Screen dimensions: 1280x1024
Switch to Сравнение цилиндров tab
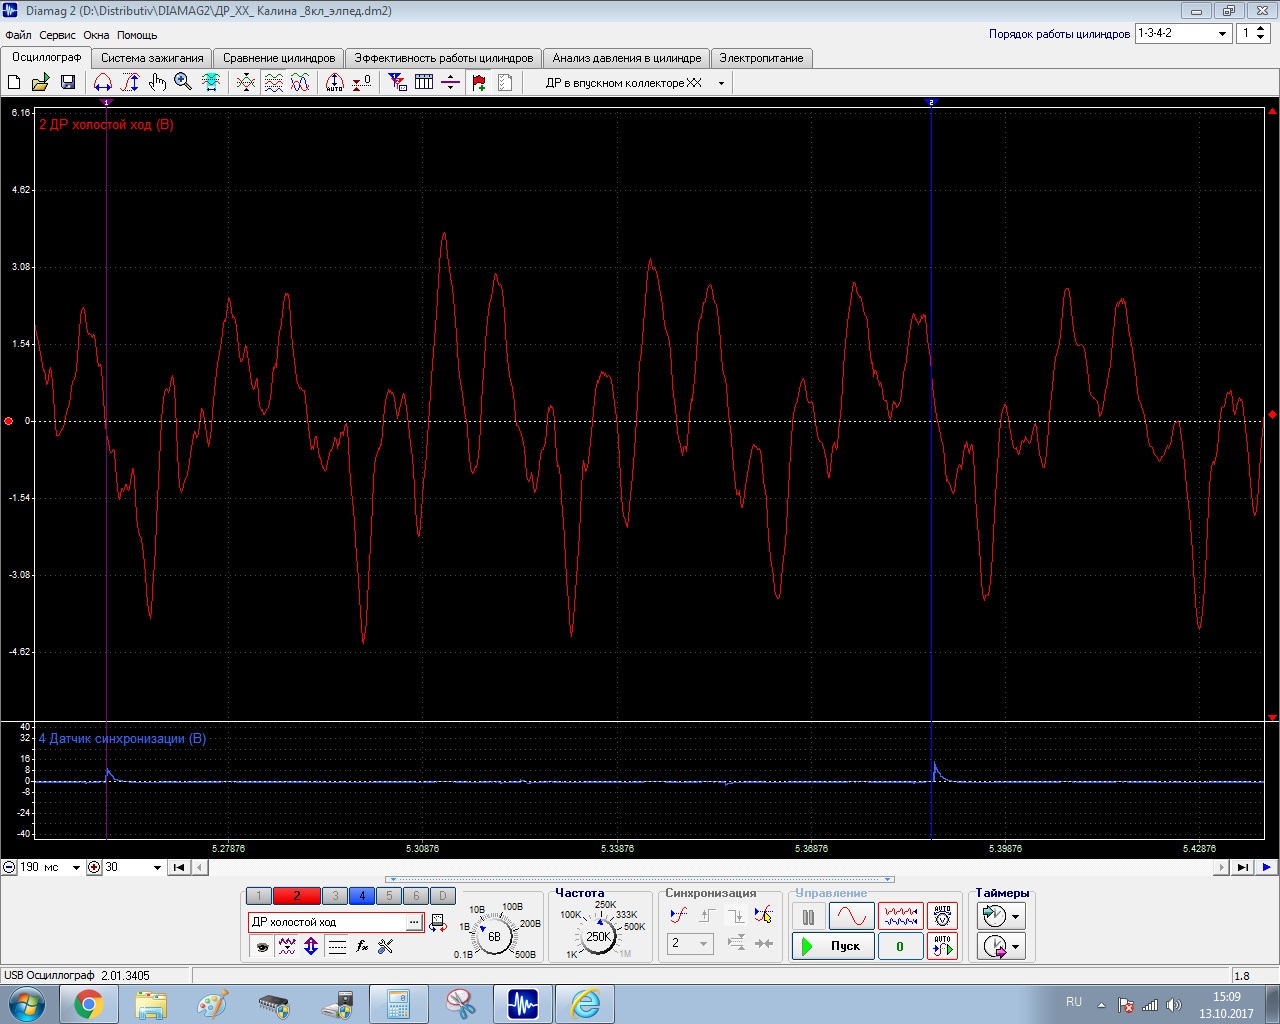click(279, 58)
